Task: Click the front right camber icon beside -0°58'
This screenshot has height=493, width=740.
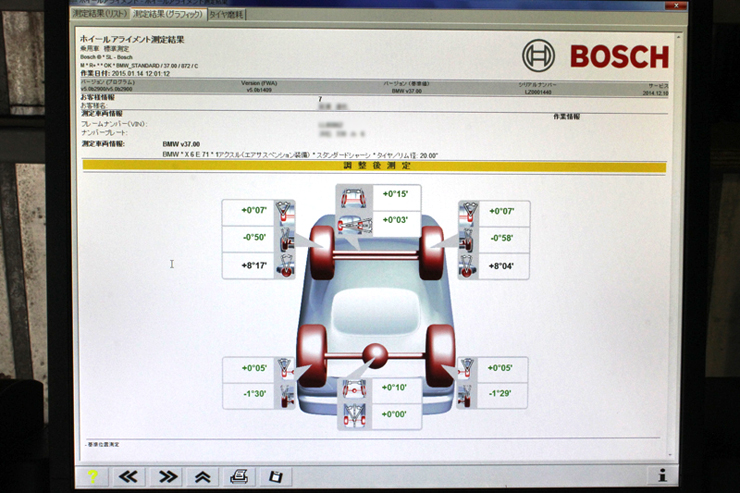Action: coord(467,239)
